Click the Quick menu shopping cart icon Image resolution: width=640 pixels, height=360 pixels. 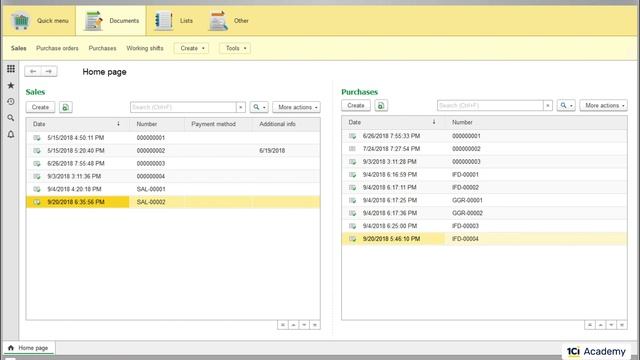click(21, 21)
